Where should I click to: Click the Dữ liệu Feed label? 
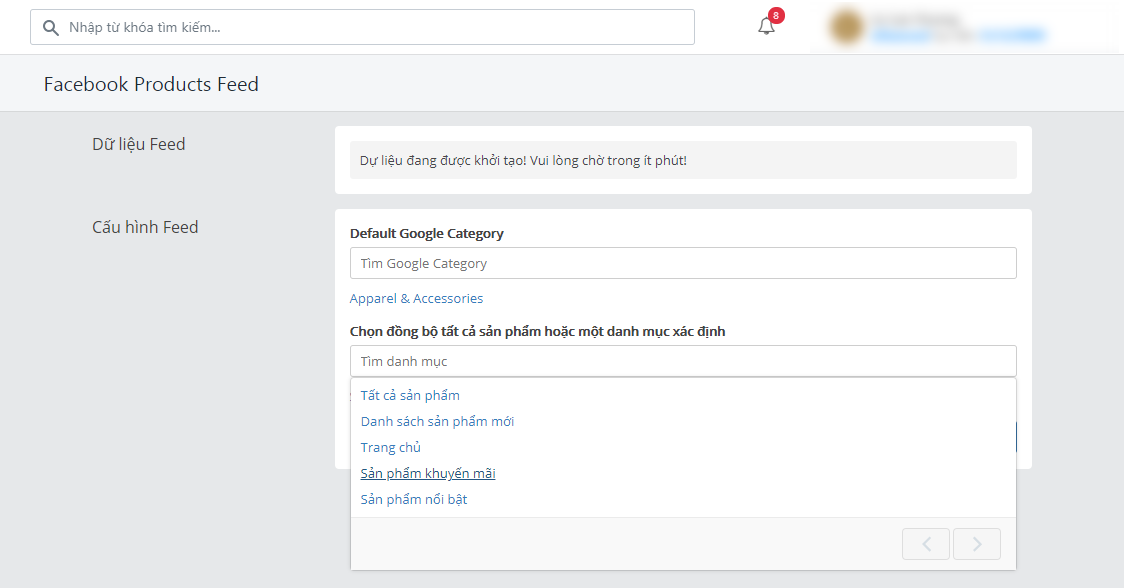[x=138, y=144]
